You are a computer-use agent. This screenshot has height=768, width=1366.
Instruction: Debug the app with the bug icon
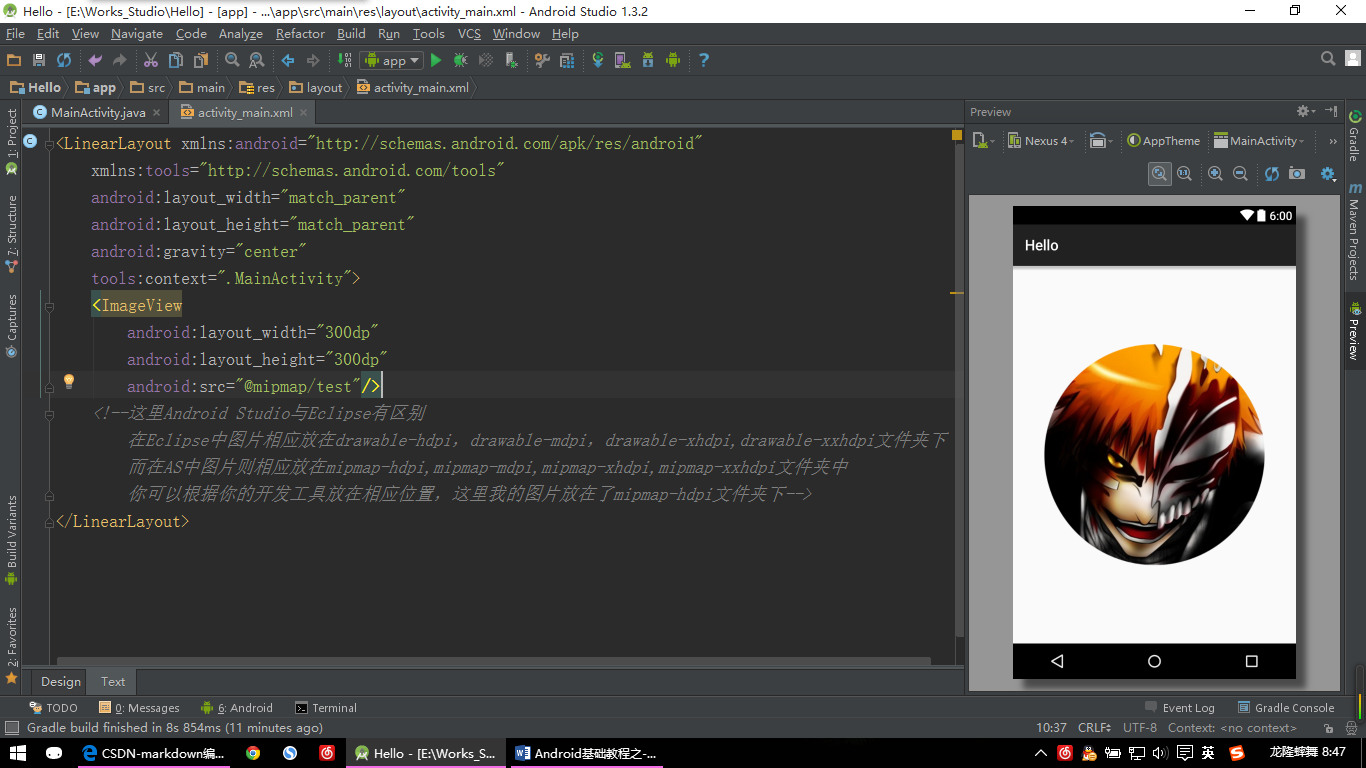click(x=460, y=60)
